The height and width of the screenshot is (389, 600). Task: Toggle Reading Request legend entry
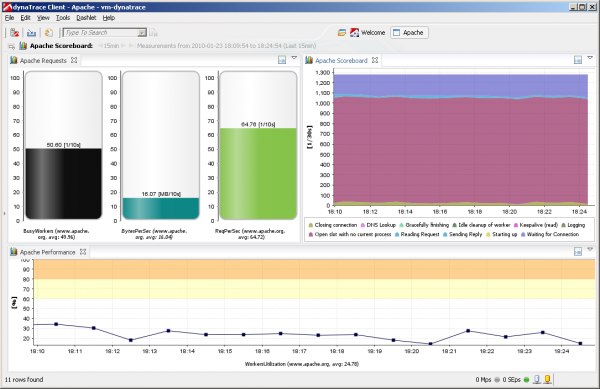point(417,234)
